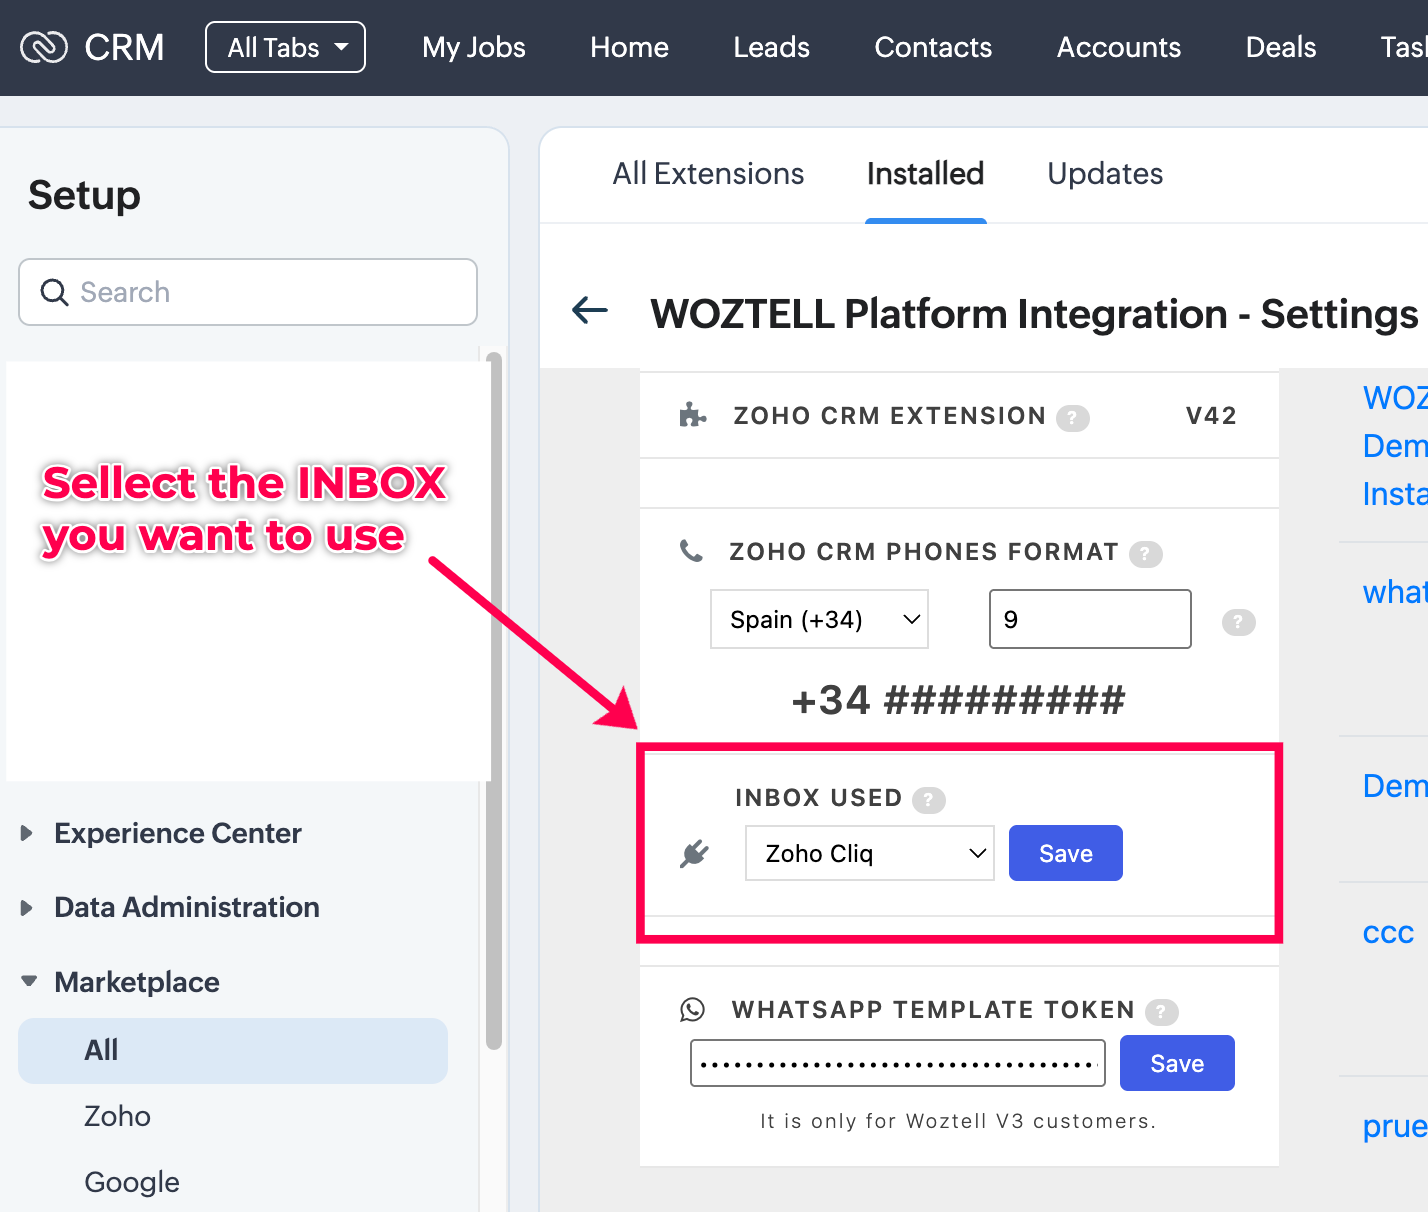Select the Installed tab
Image resolution: width=1428 pixels, height=1212 pixels.
pyautogui.click(x=926, y=174)
